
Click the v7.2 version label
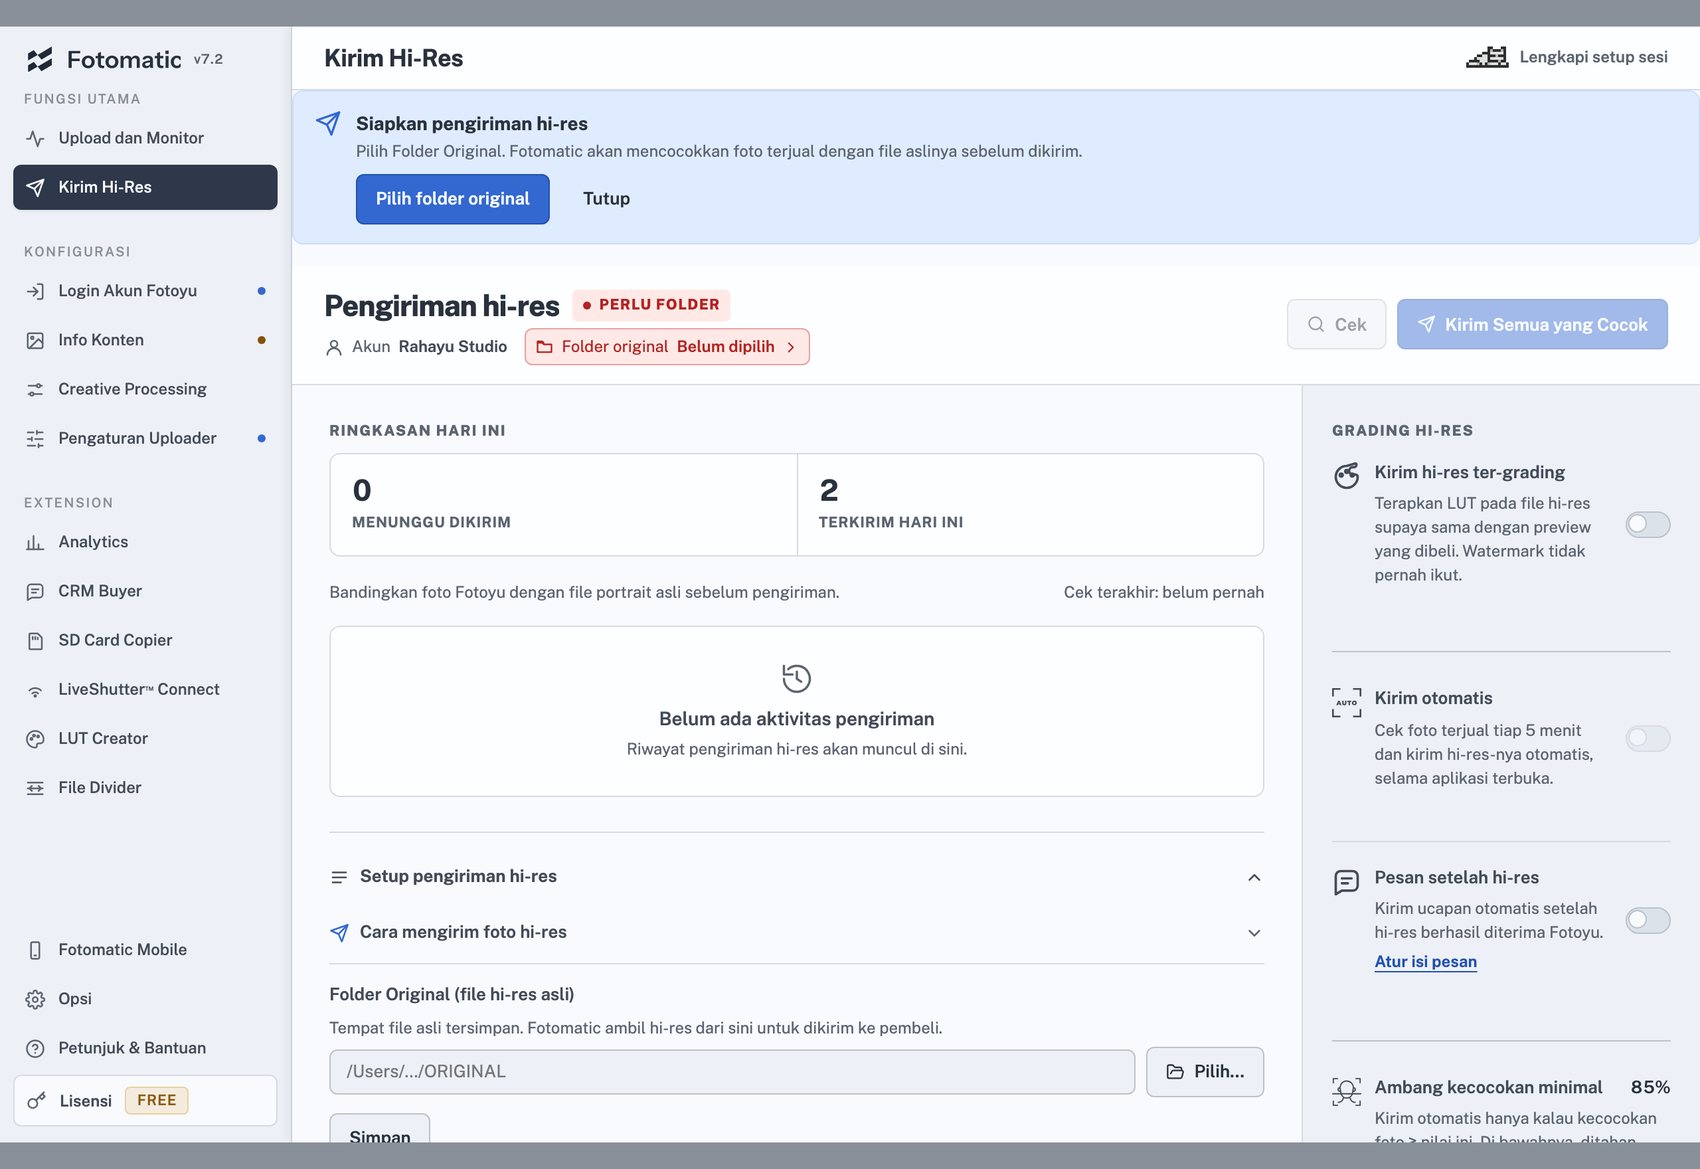[208, 59]
